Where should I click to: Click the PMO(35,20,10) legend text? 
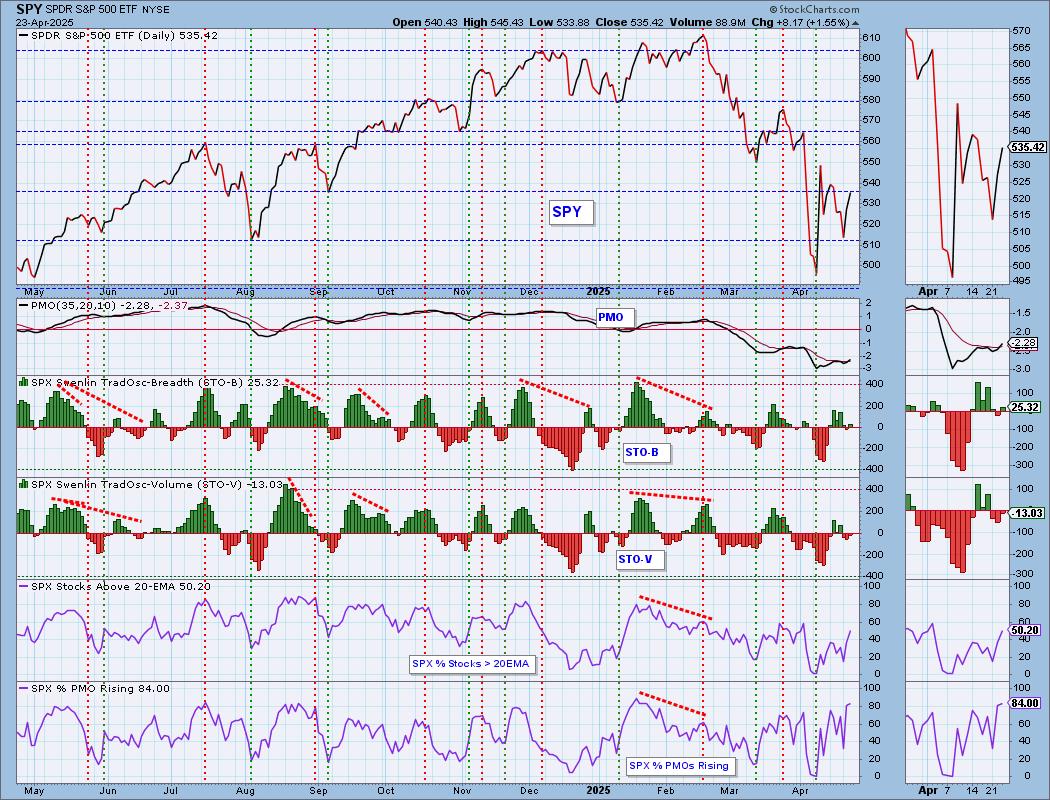tap(72, 305)
